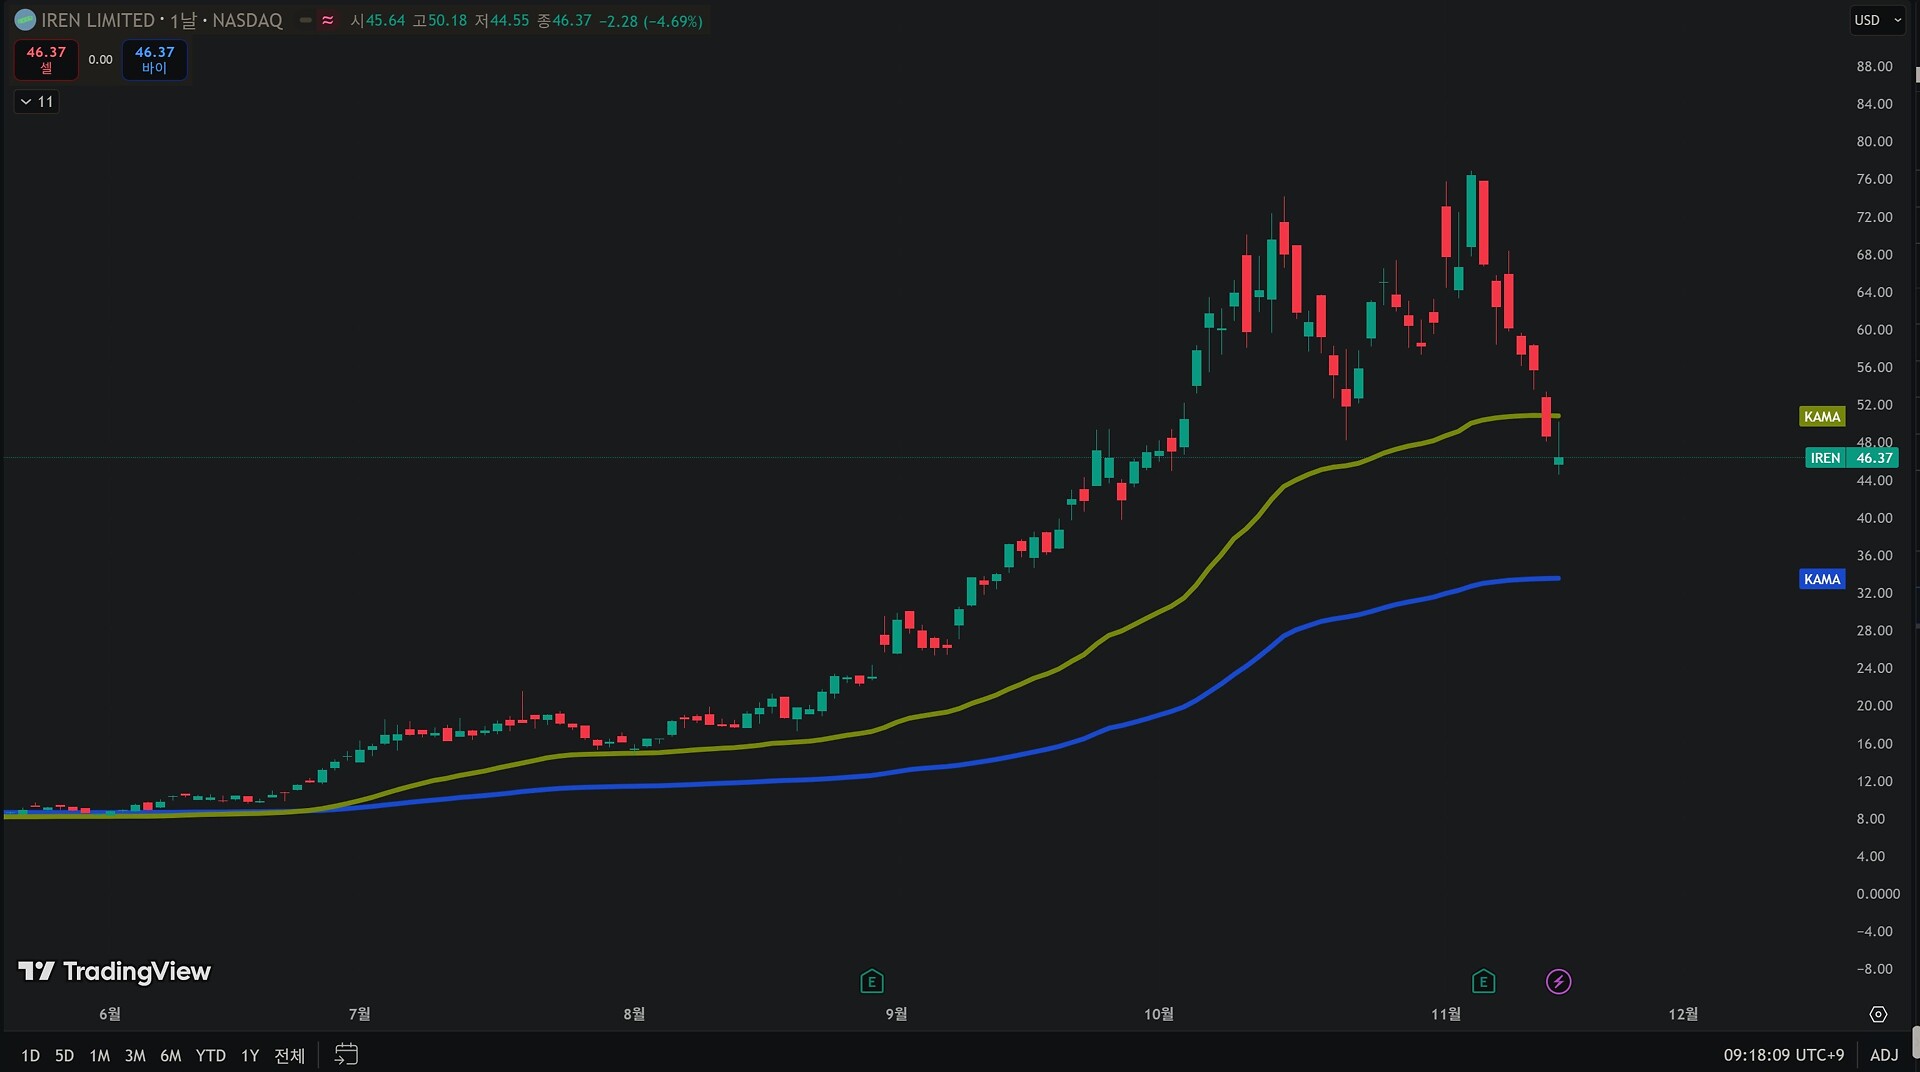This screenshot has height=1072, width=1920.
Task: Select the 1Y time range
Action: 250,1055
